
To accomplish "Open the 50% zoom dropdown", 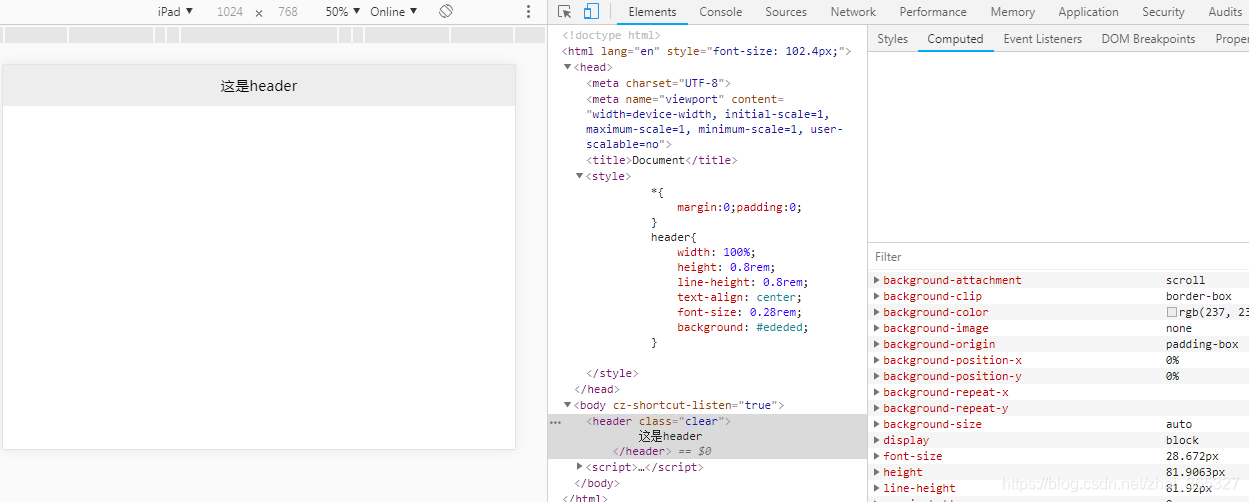I will 343,12.
